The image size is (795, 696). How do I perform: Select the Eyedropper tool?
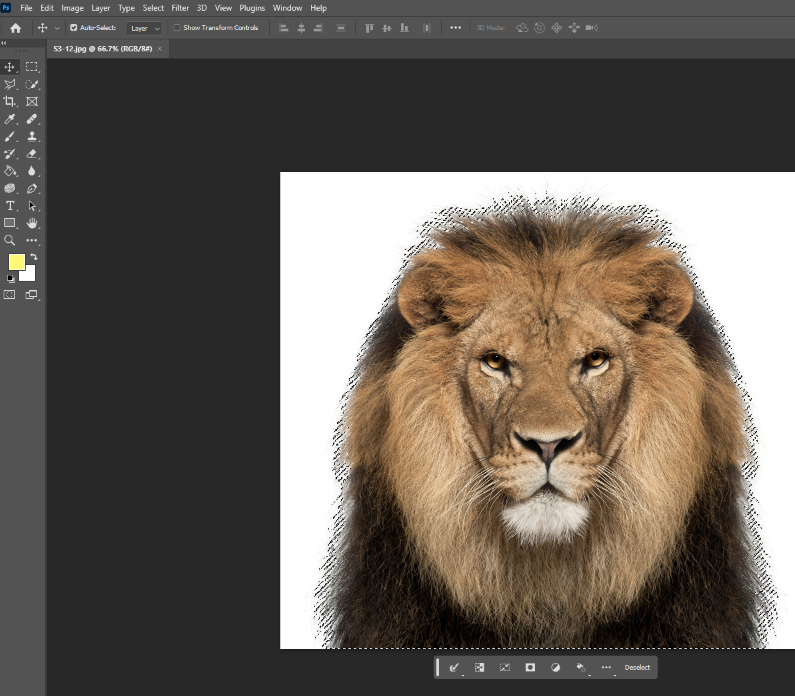point(9,119)
